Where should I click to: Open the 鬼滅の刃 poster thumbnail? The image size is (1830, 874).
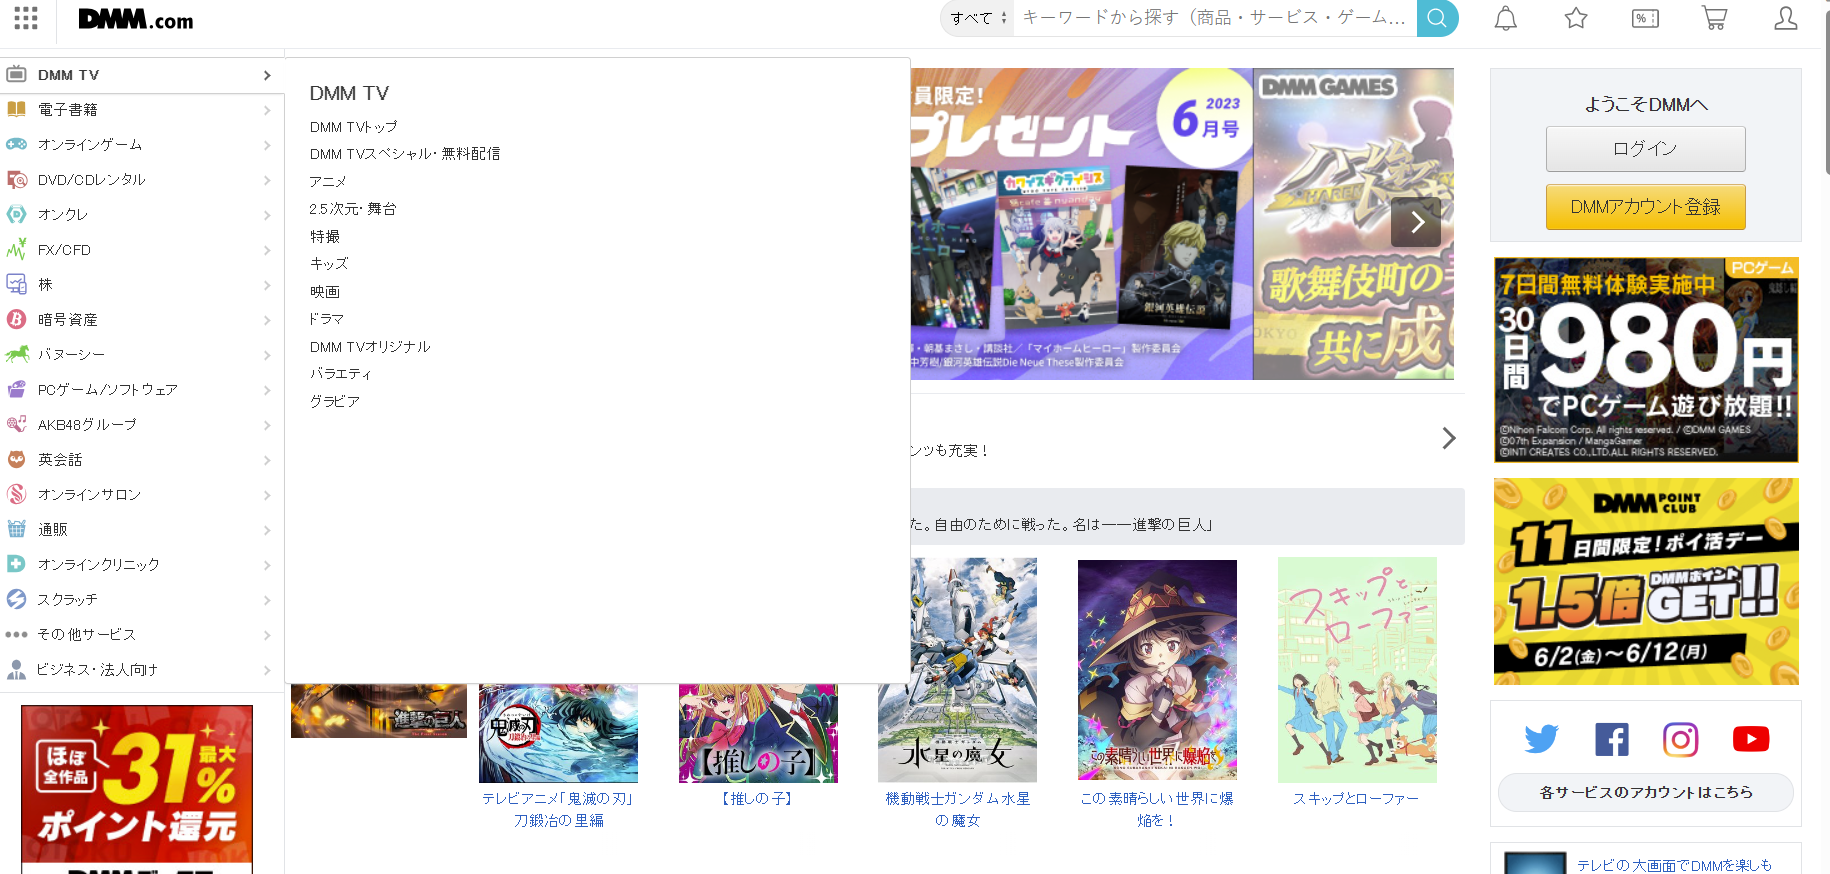pos(558,733)
